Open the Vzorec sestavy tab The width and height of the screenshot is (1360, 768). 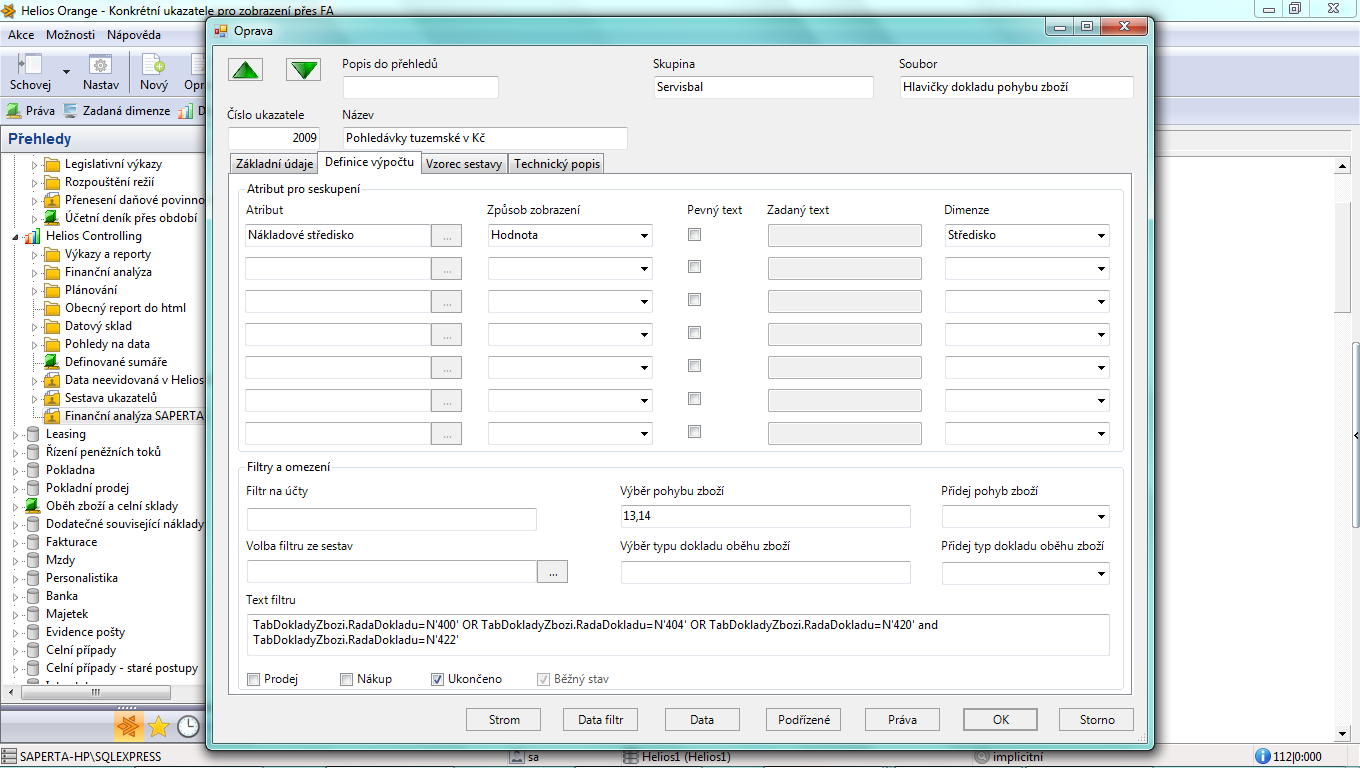click(x=464, y=163)
